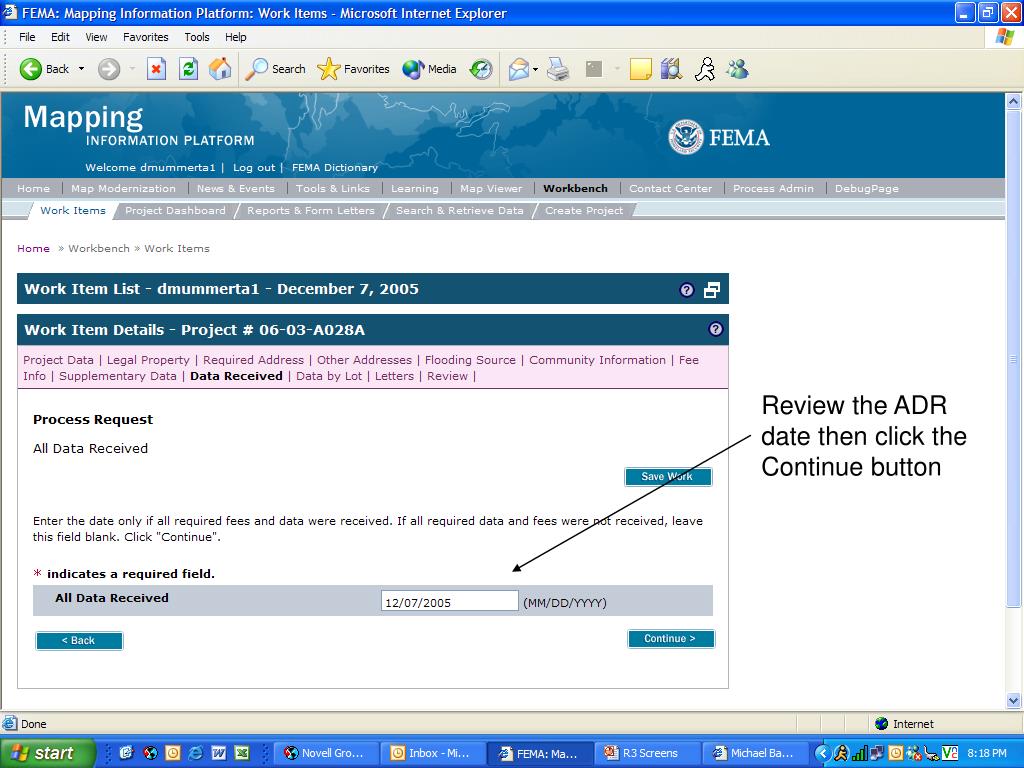Open the Tools menu
The height and width of the screenshot is (768, 1024).
point(197,37)
